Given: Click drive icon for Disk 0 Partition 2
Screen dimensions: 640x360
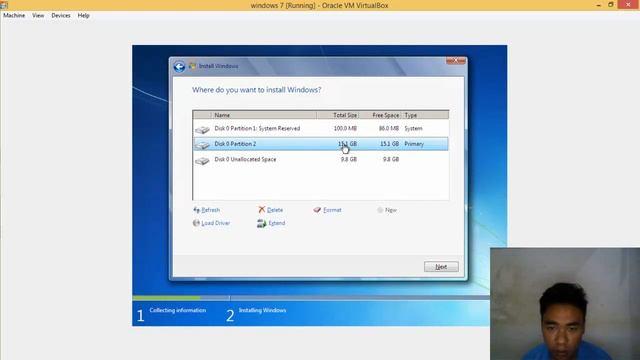Looking at the screenshot, I should [202, 145].
